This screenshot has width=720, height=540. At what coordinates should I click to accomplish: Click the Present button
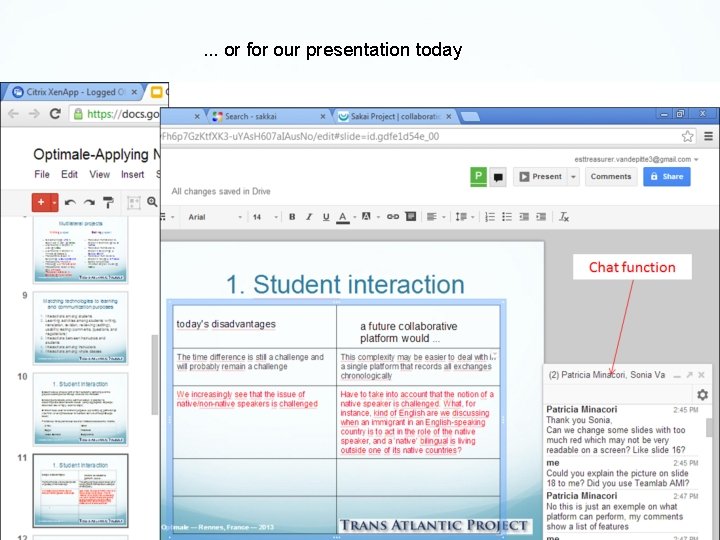pos(540,177)
